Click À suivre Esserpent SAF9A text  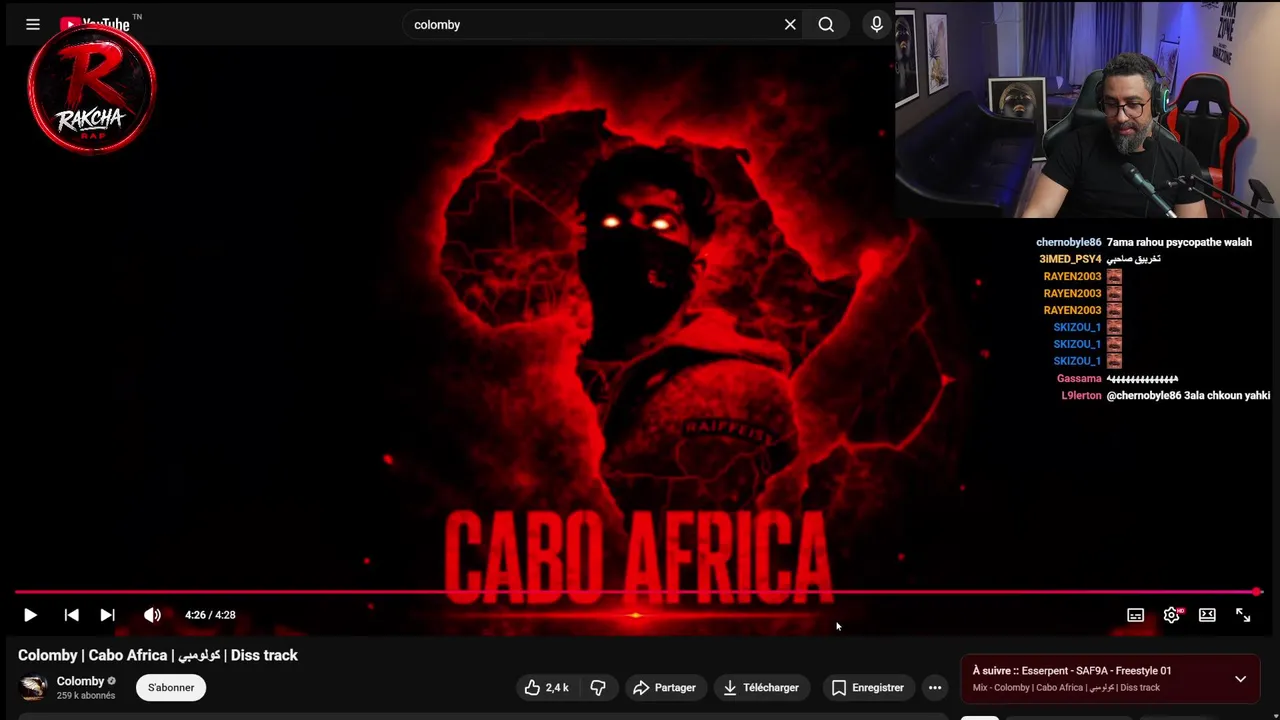pos(1072,671)
